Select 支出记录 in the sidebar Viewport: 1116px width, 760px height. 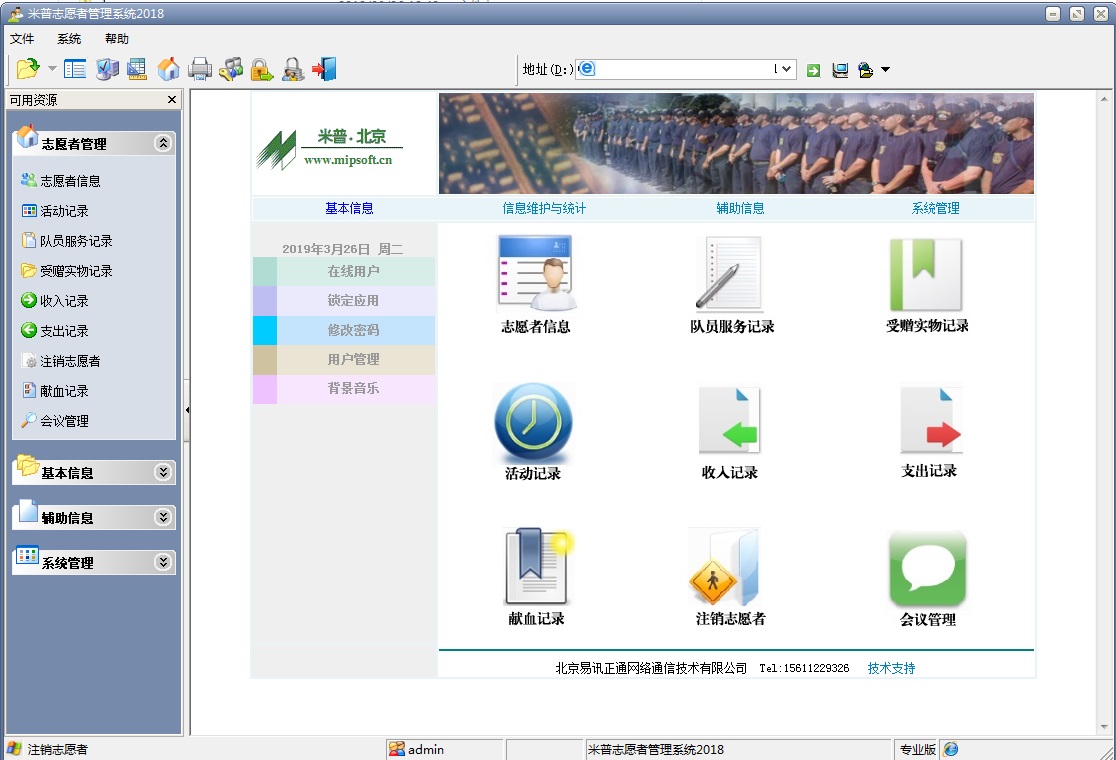tap(56, 330)
